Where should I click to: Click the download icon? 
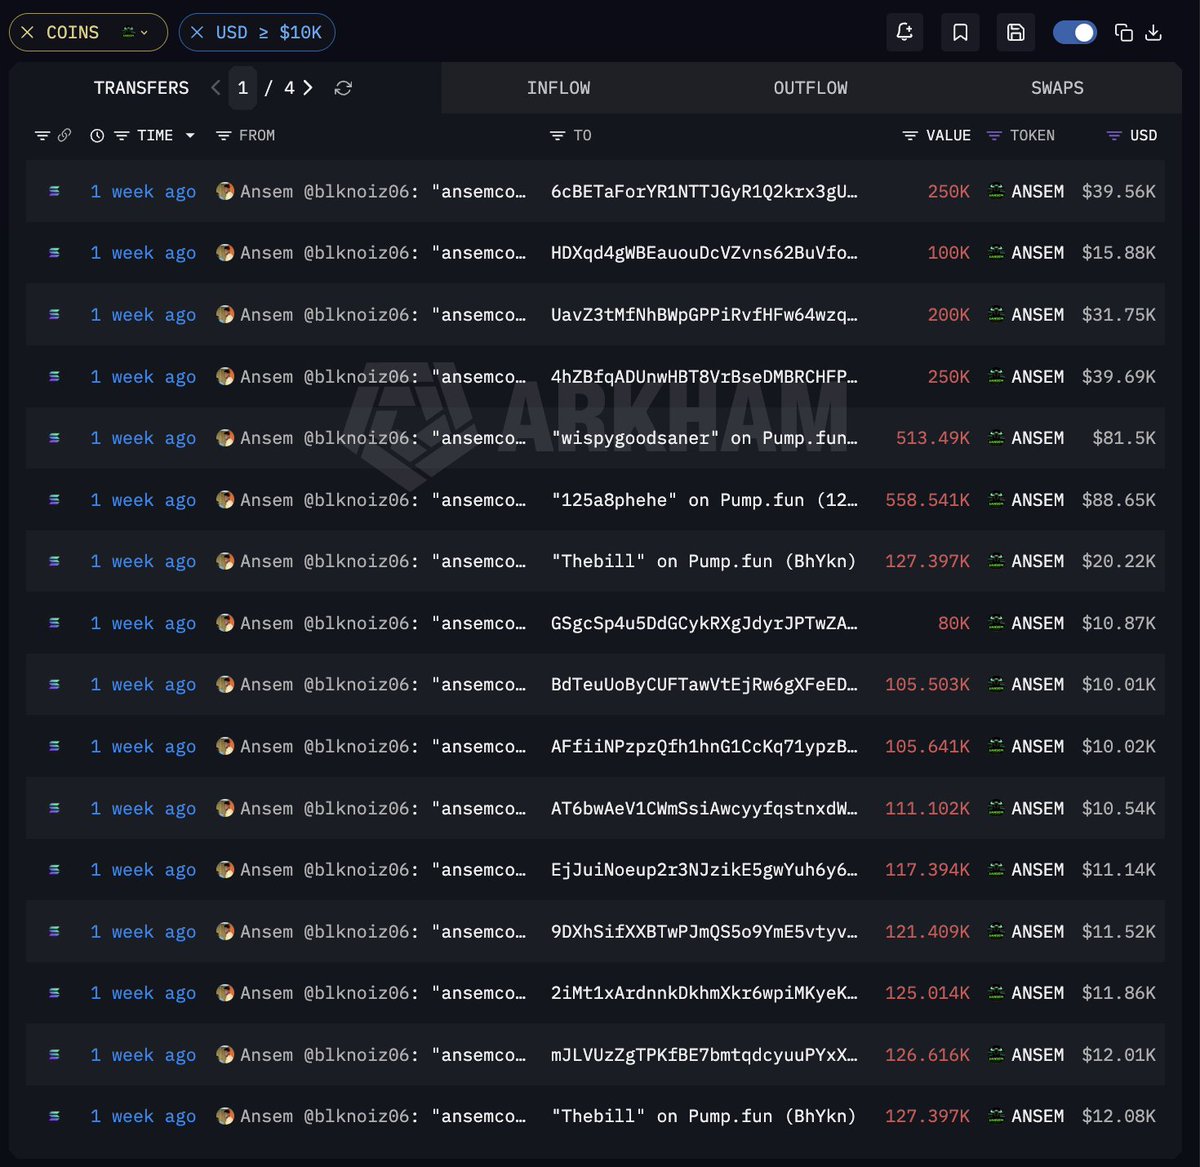click(1153, 33)
